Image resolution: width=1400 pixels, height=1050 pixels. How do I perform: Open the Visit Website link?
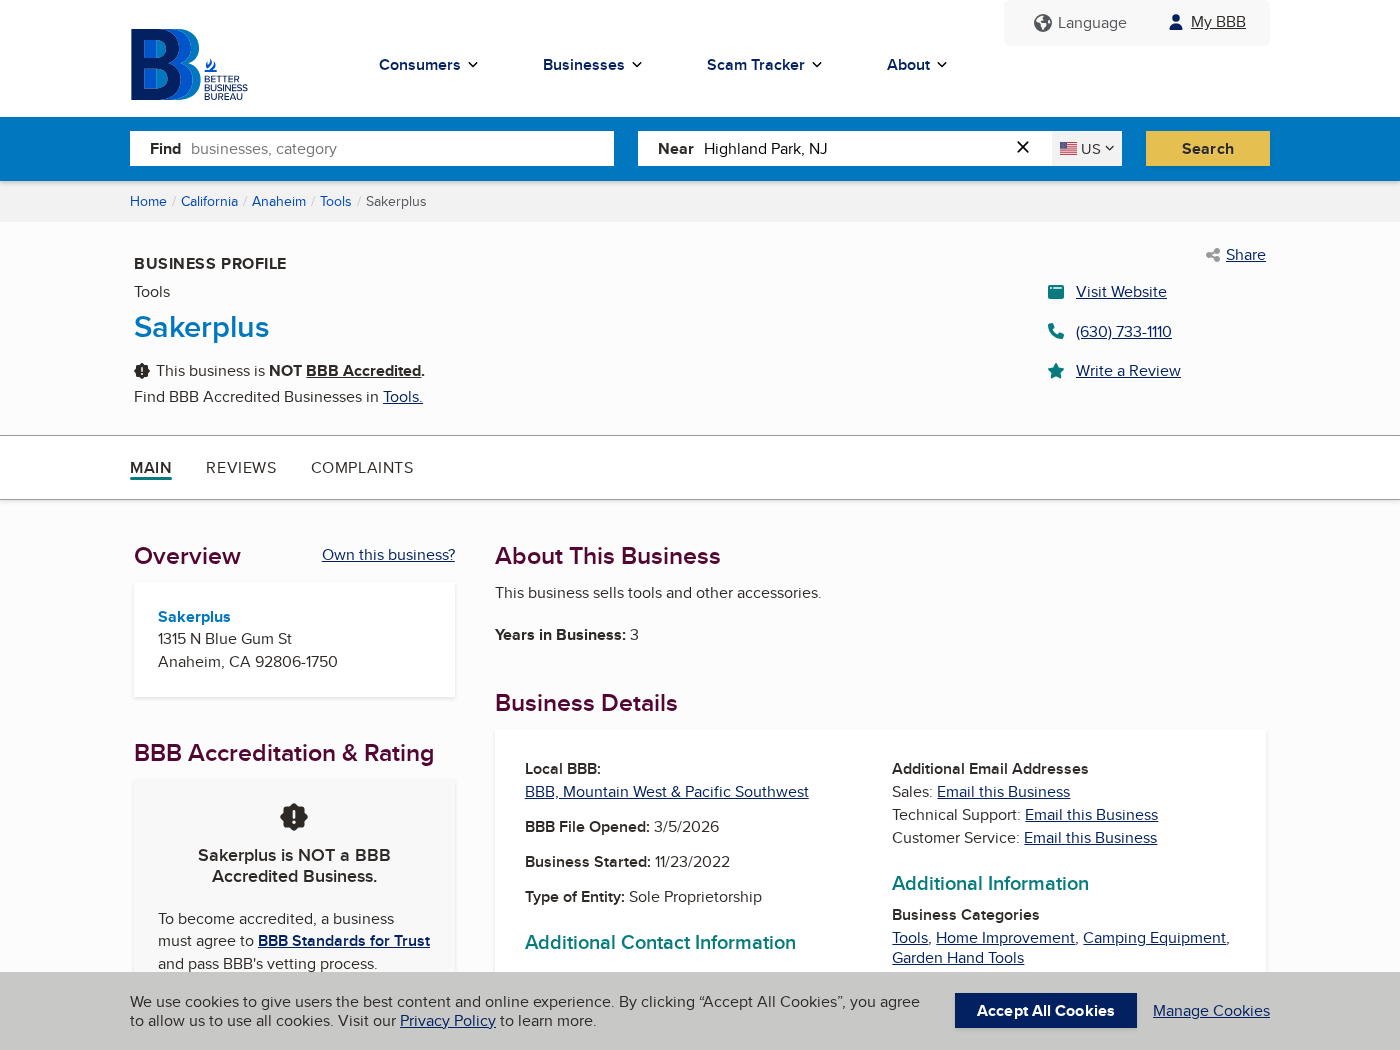[x=1121, y=292]
